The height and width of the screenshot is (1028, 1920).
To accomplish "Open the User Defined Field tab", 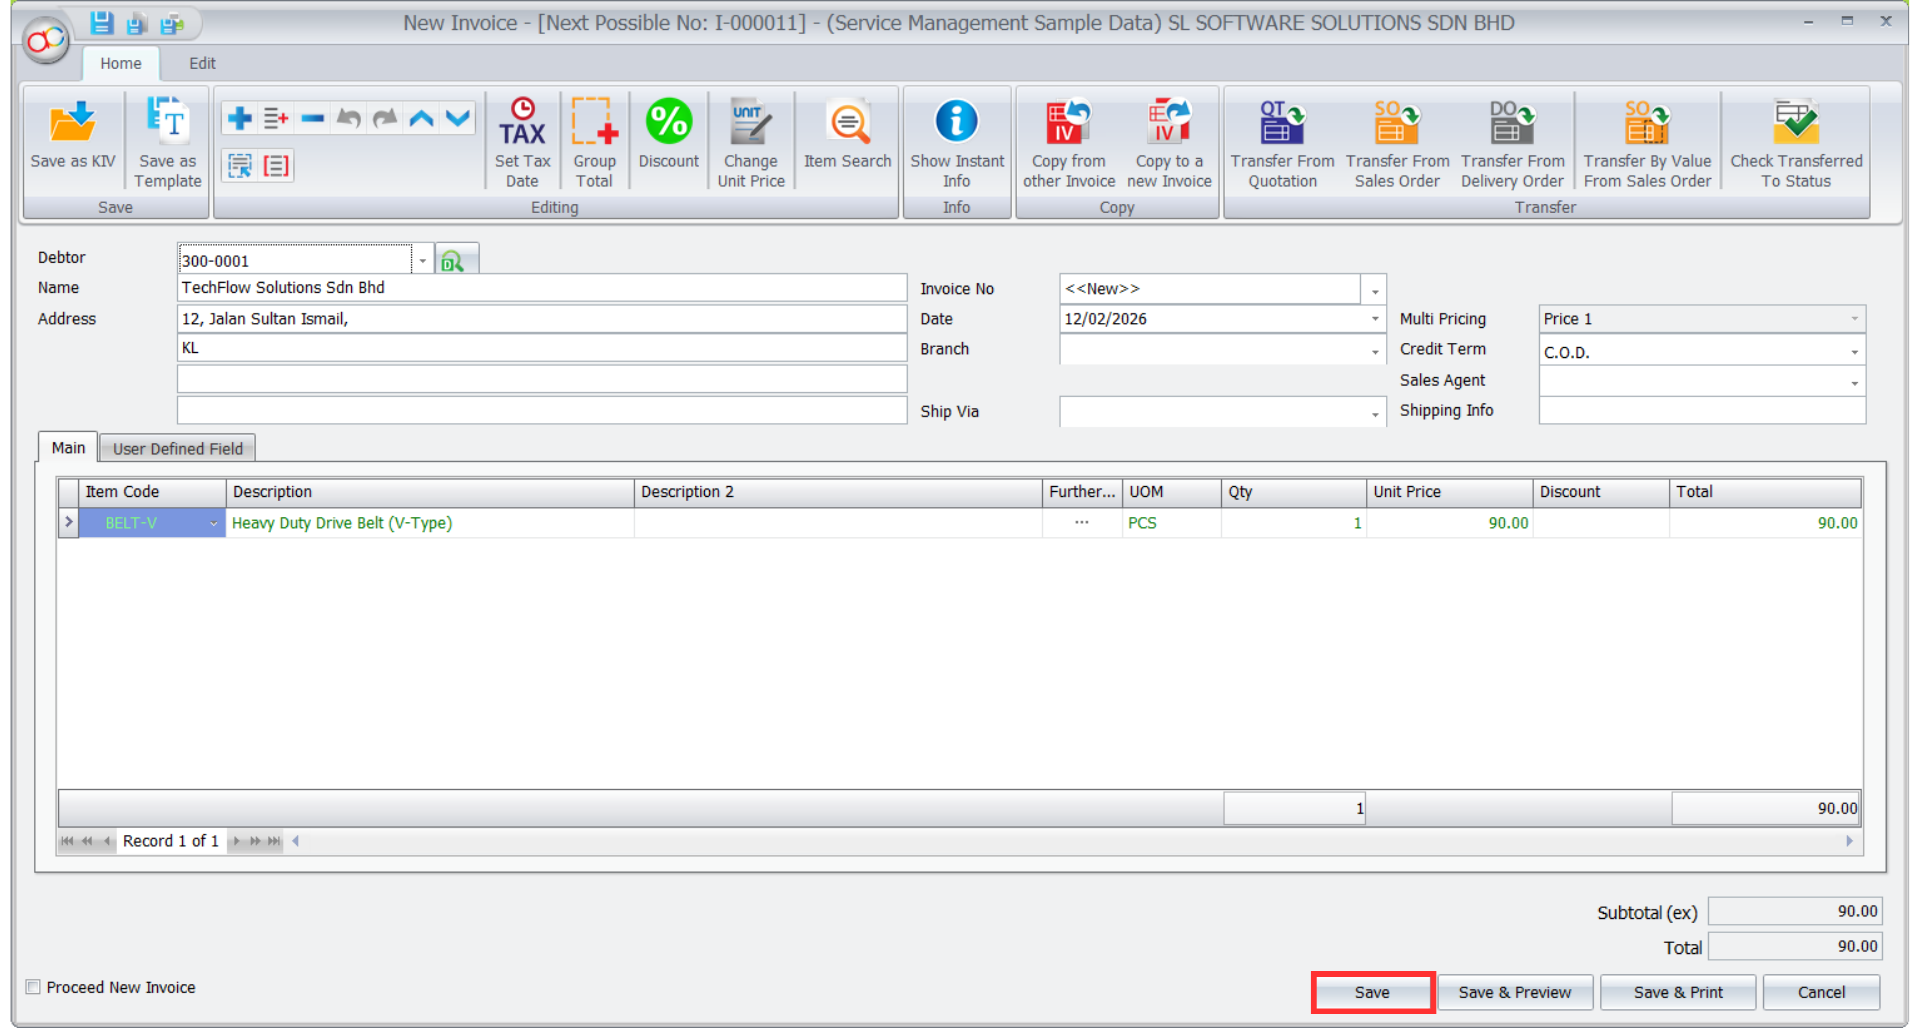I will point(177,449).
